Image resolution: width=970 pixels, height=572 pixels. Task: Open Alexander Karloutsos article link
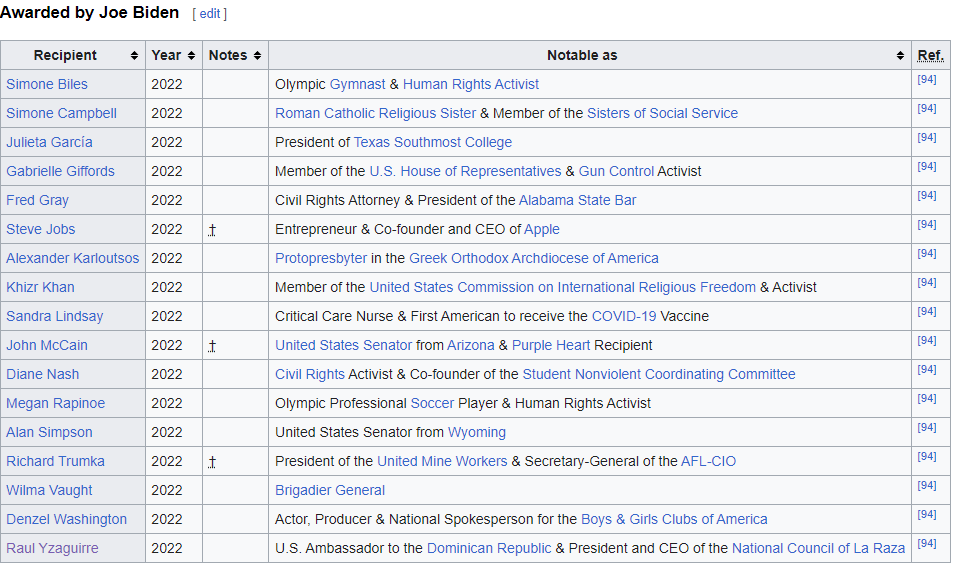point(72,258)
